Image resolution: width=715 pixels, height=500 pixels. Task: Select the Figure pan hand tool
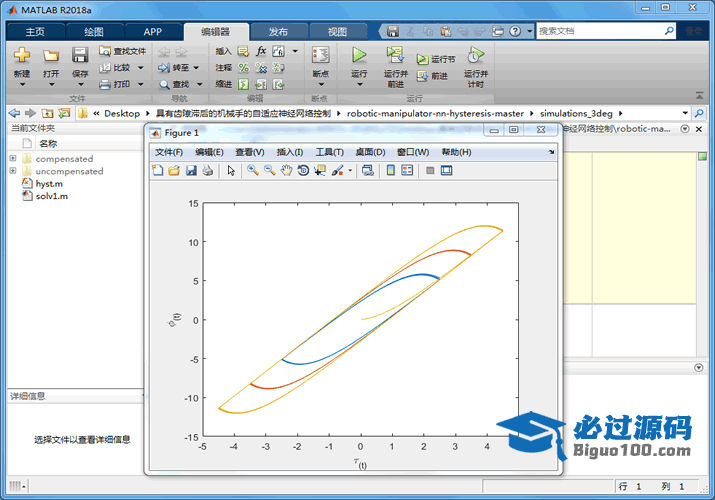click(x=286, y=170)
